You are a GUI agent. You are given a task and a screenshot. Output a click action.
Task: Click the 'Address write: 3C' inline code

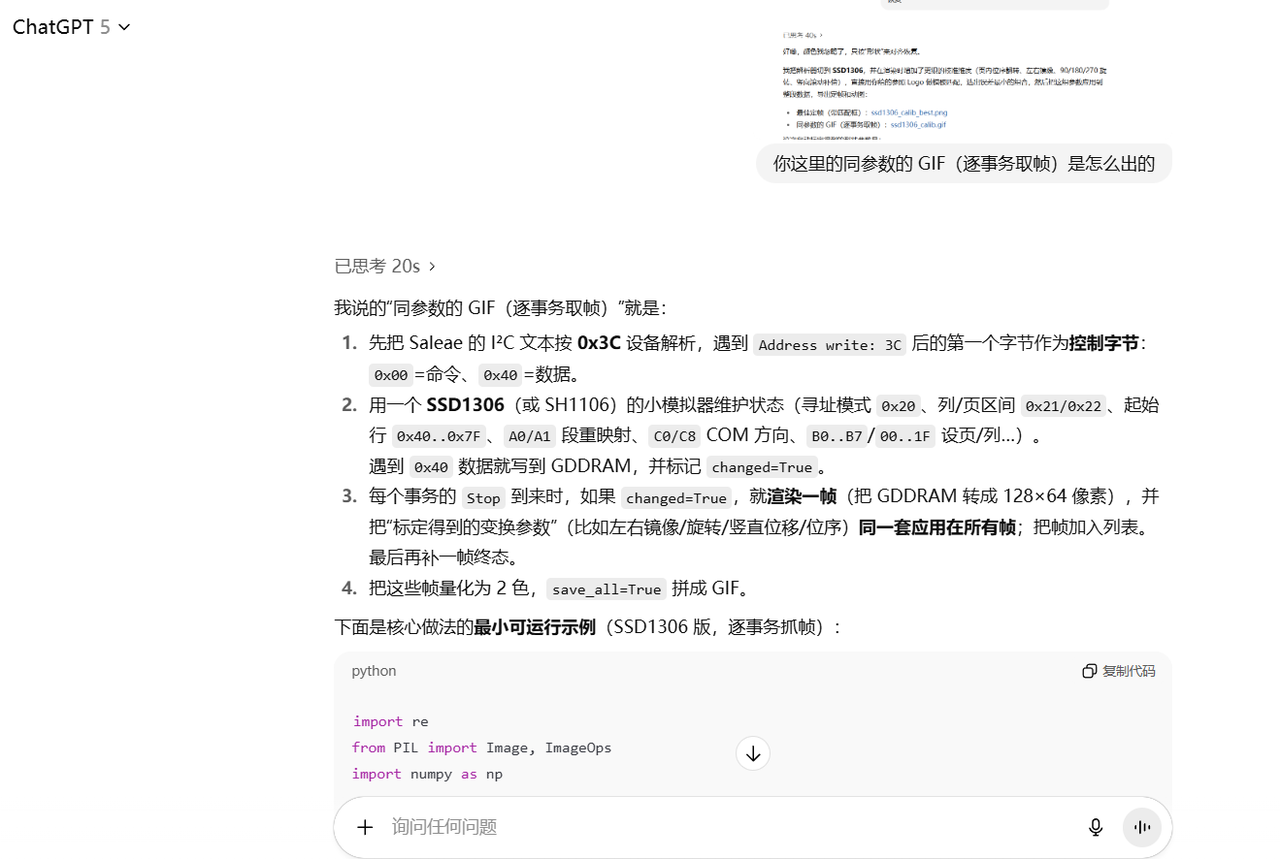point(829,345)
